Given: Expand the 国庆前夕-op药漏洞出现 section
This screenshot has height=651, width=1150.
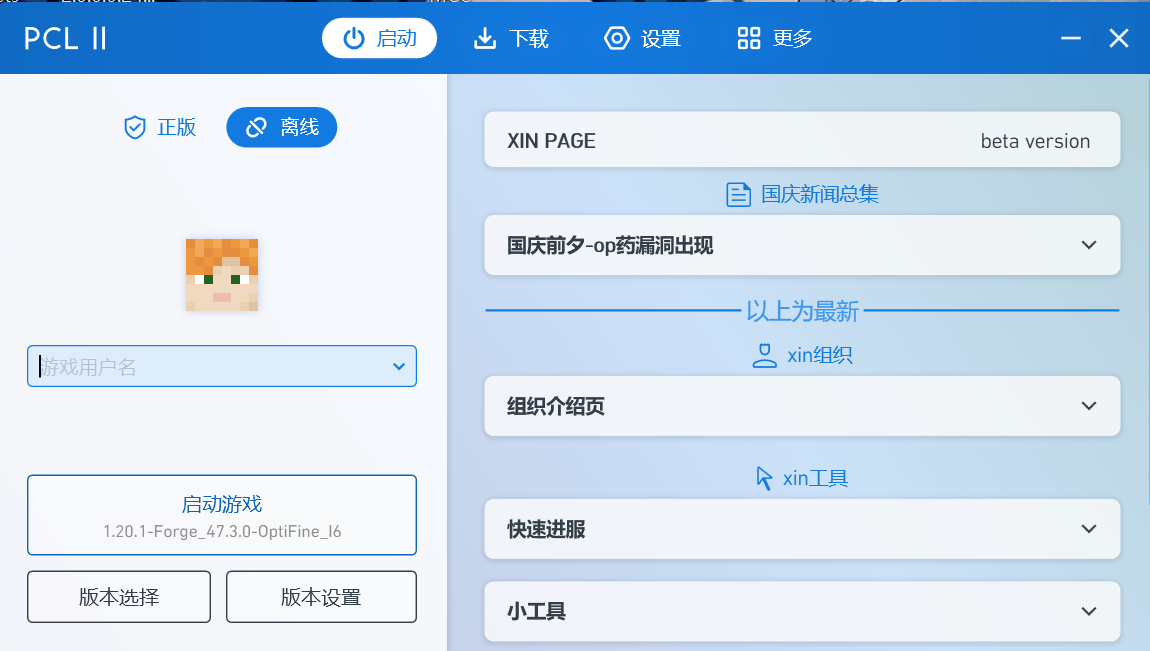Looking at the screenshot, I should tap(801, 245).
